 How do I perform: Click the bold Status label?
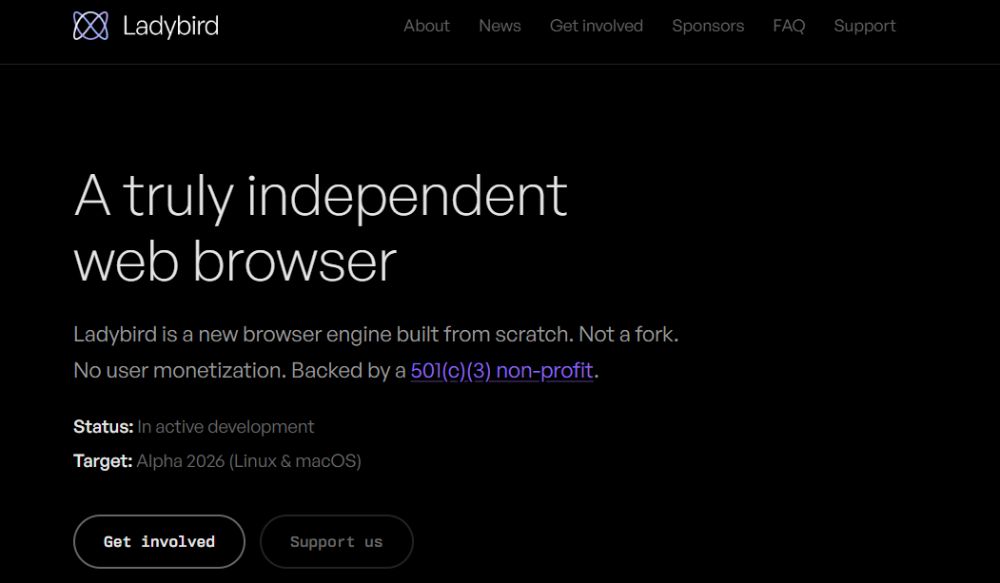pyautogui.click(x=103, y=427)
